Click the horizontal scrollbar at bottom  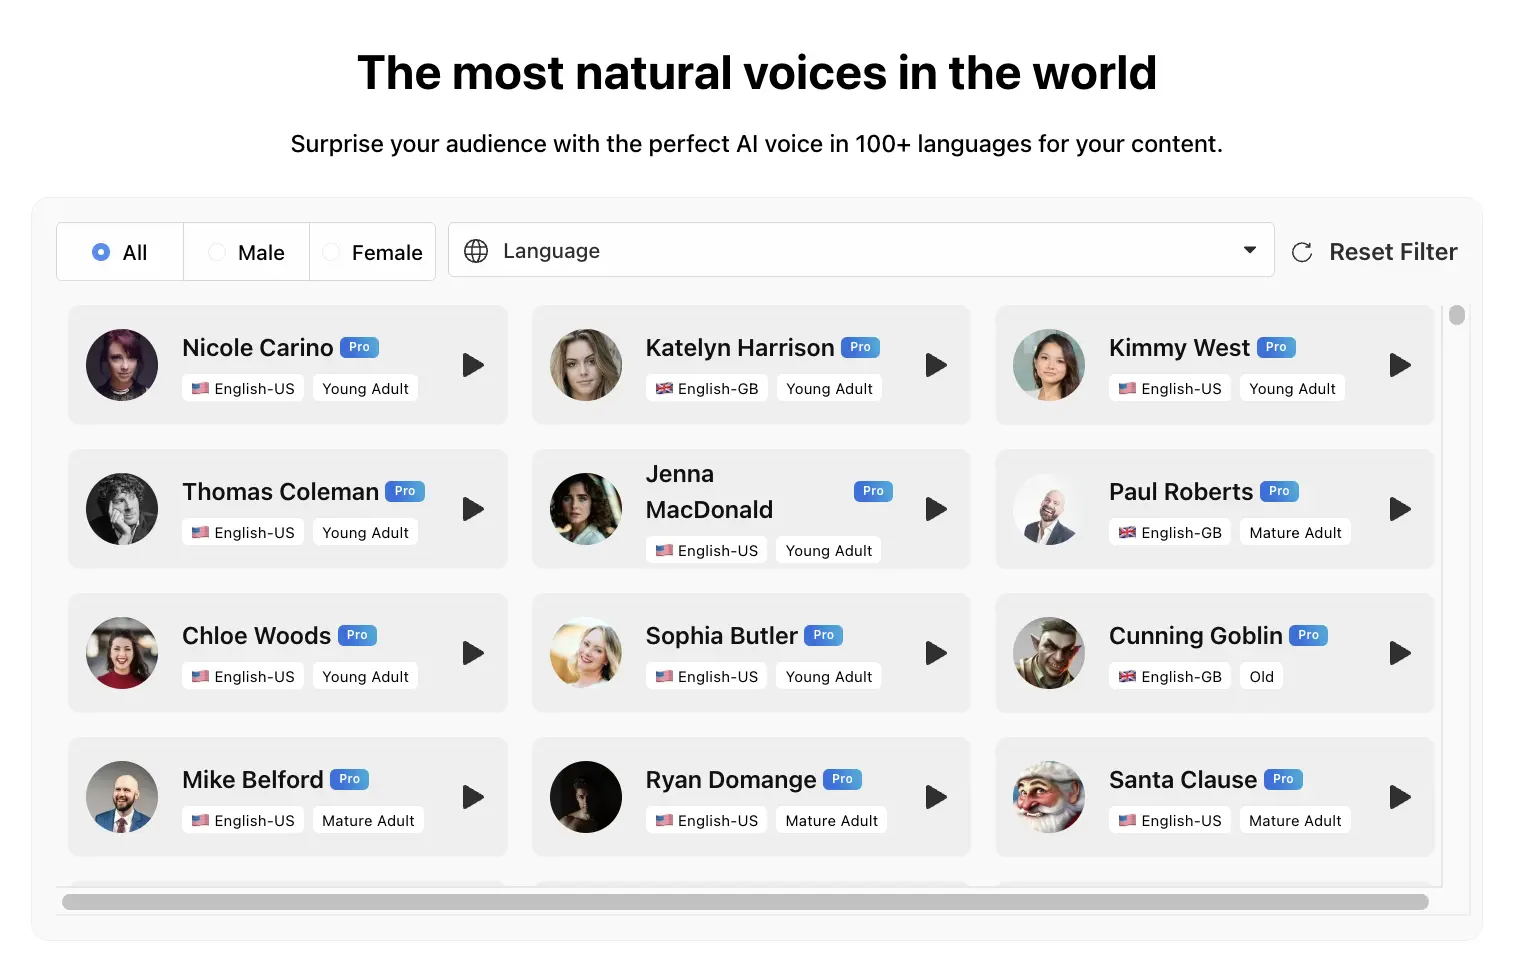pyautogui.click(x=745, y=902)
